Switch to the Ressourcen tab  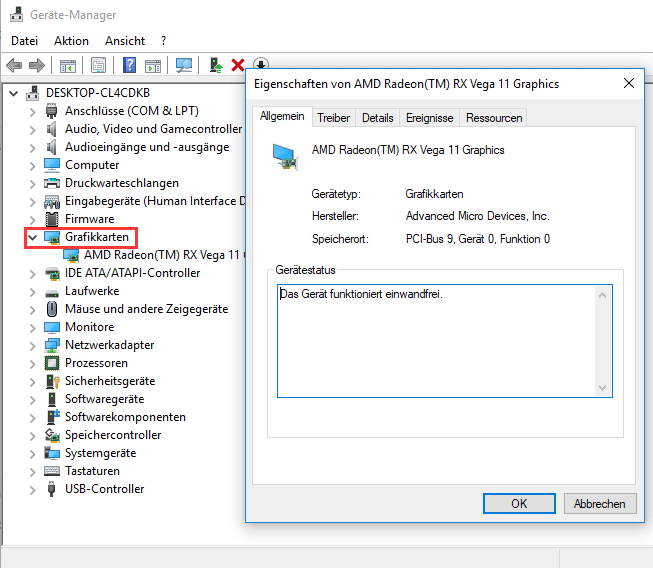(493, 118)
